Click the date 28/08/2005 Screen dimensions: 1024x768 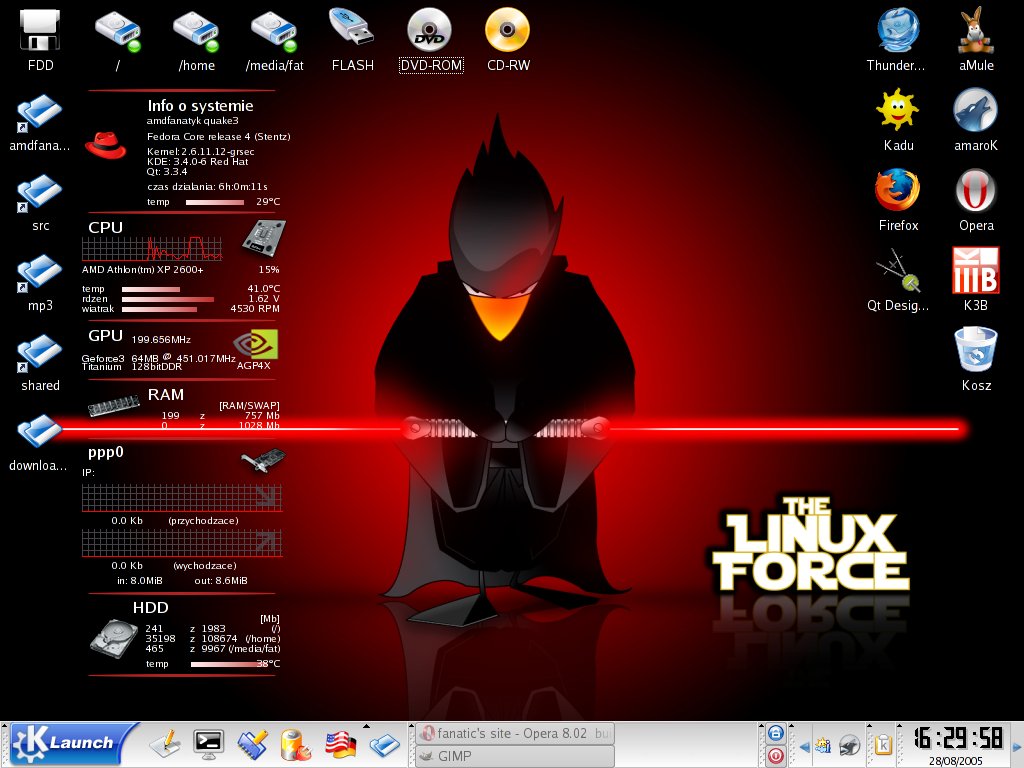[955, 761]
